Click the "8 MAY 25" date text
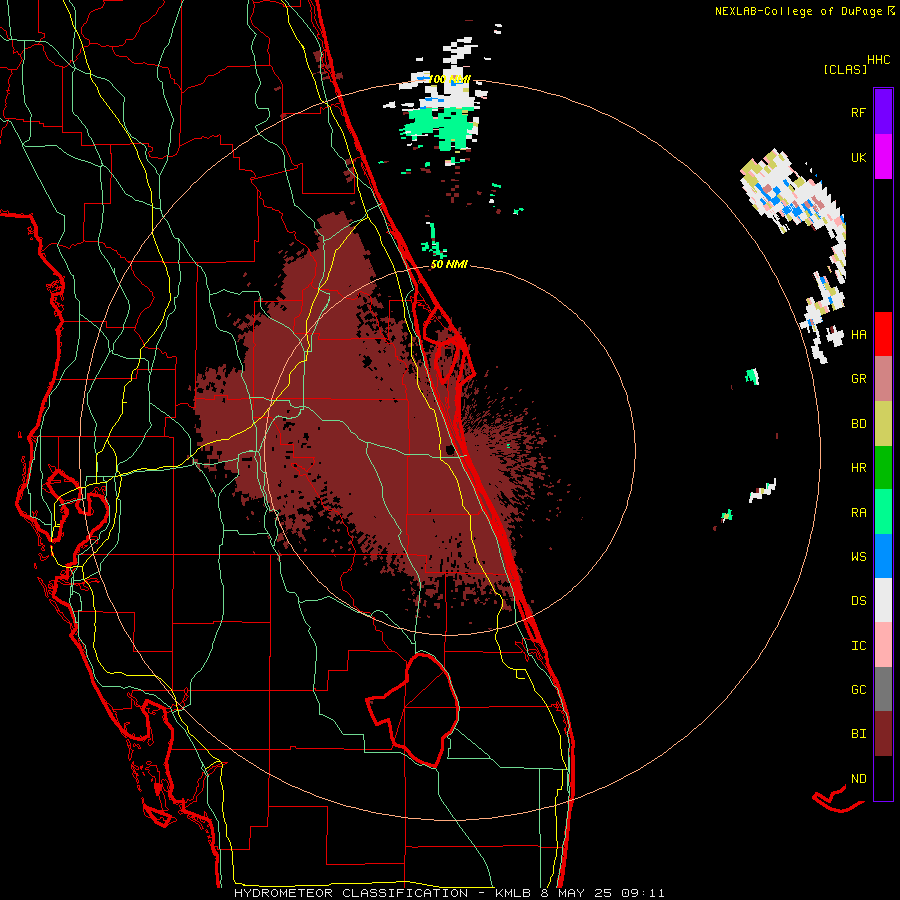 tap(575, 893)
